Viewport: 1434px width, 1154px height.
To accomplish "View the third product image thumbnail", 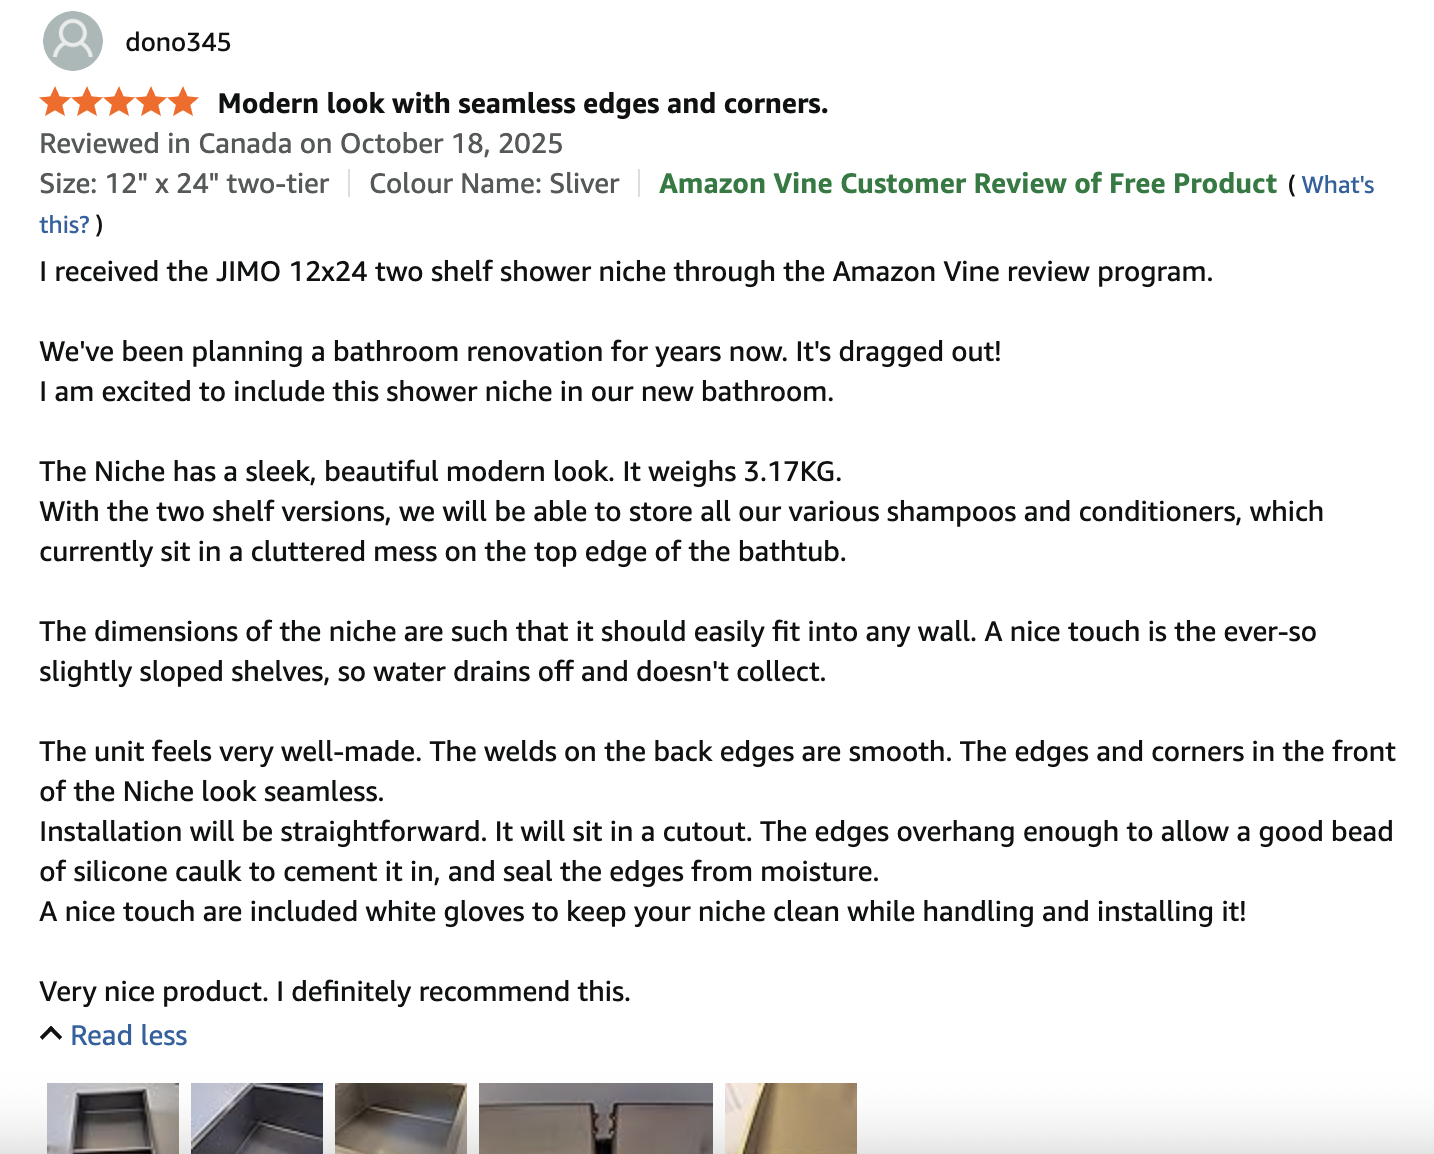I will click(x=401, y=1119).
